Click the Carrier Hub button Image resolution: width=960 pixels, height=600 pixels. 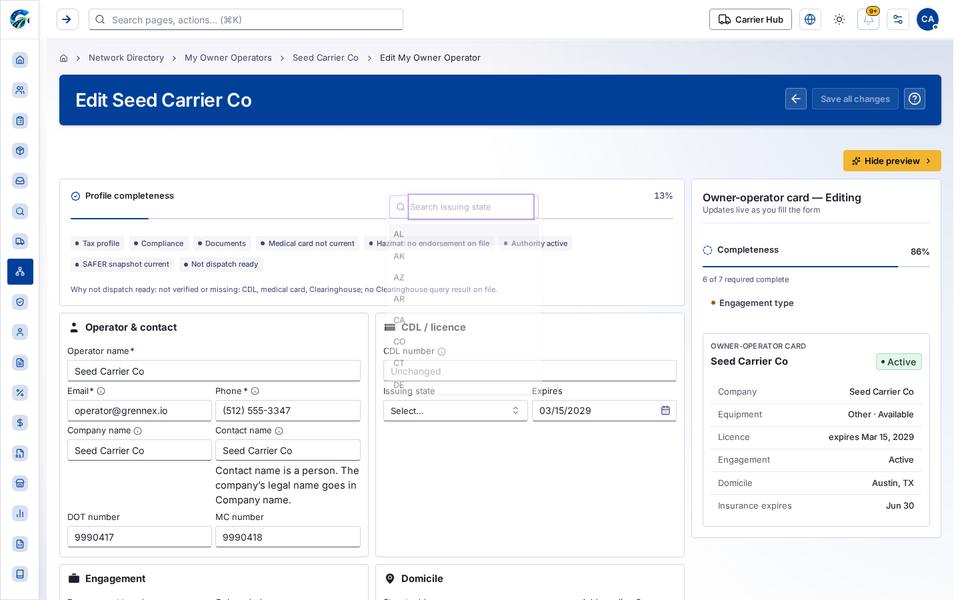pos(751,20)
